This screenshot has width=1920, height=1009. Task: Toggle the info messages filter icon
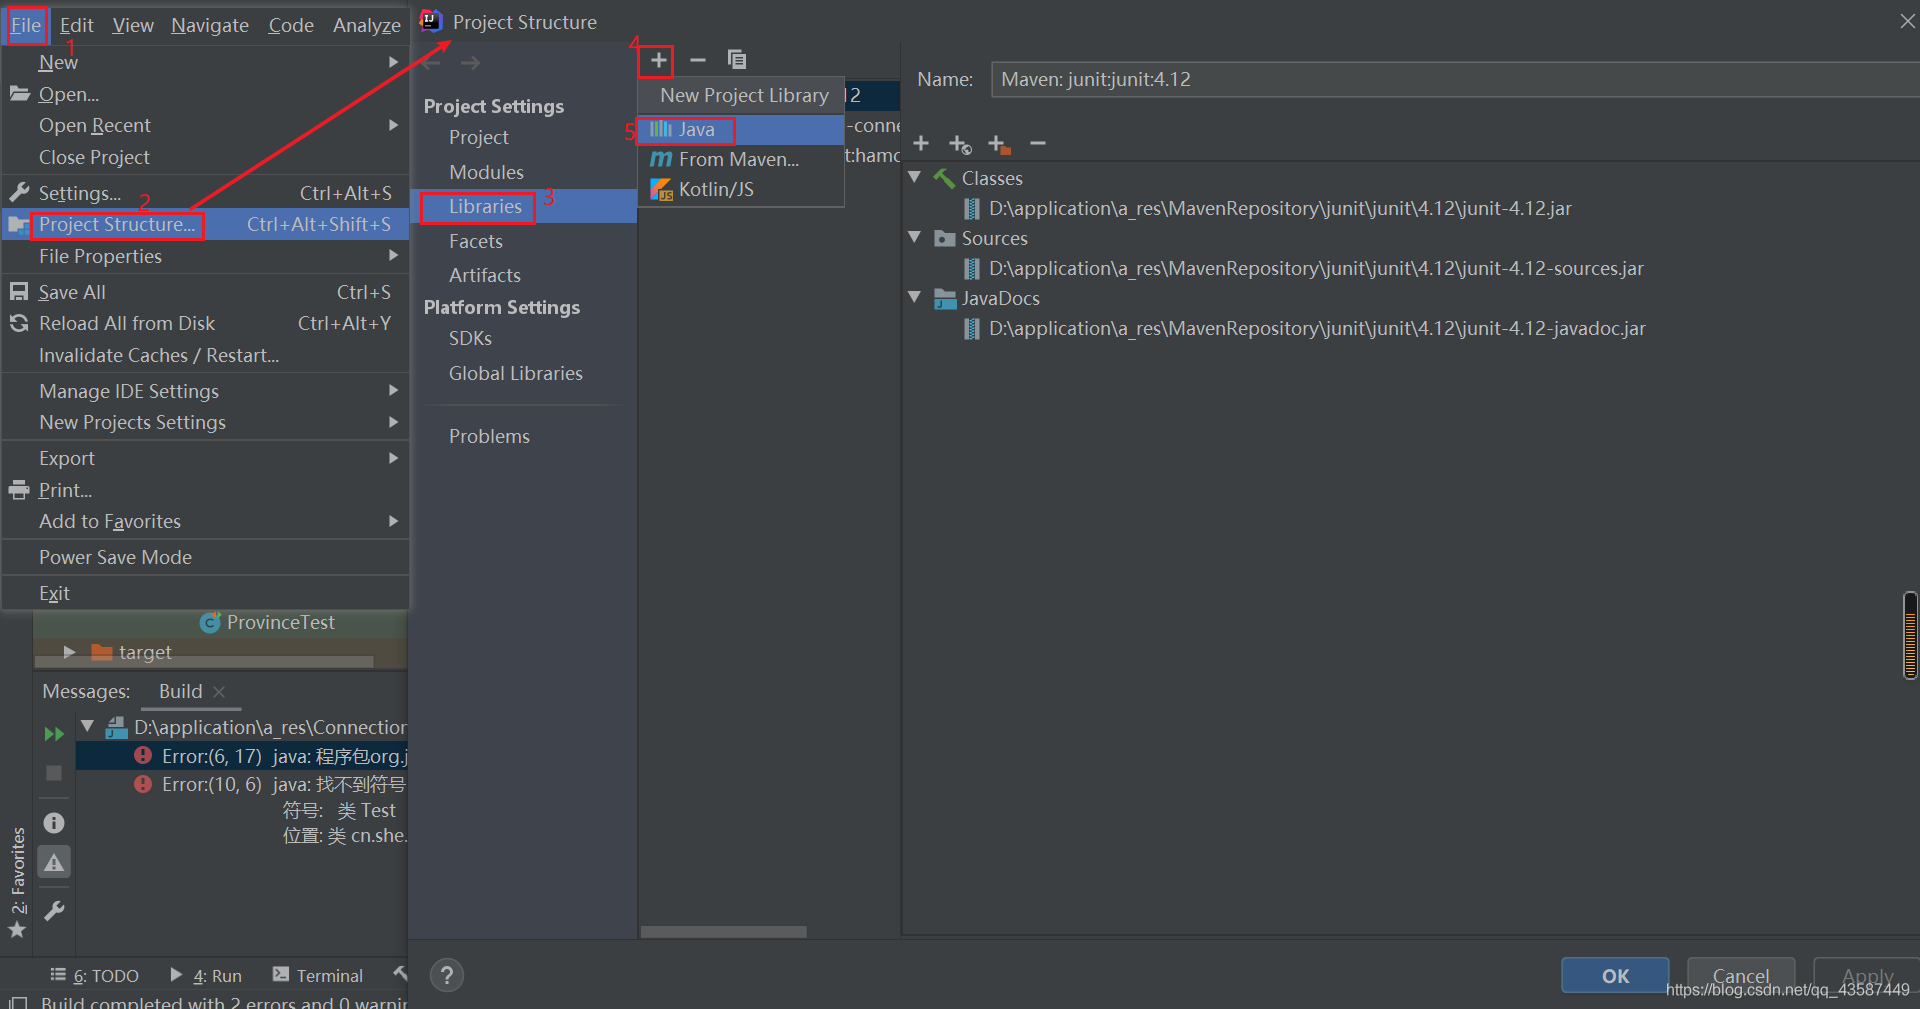pos(54,822)
